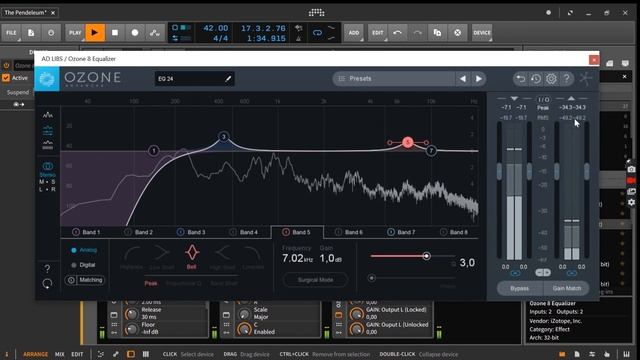The width and height of the screenshot is (640, 360).
Task: Click Surgical Mode button
Action: pyautogui.click(x=316, y=280)
